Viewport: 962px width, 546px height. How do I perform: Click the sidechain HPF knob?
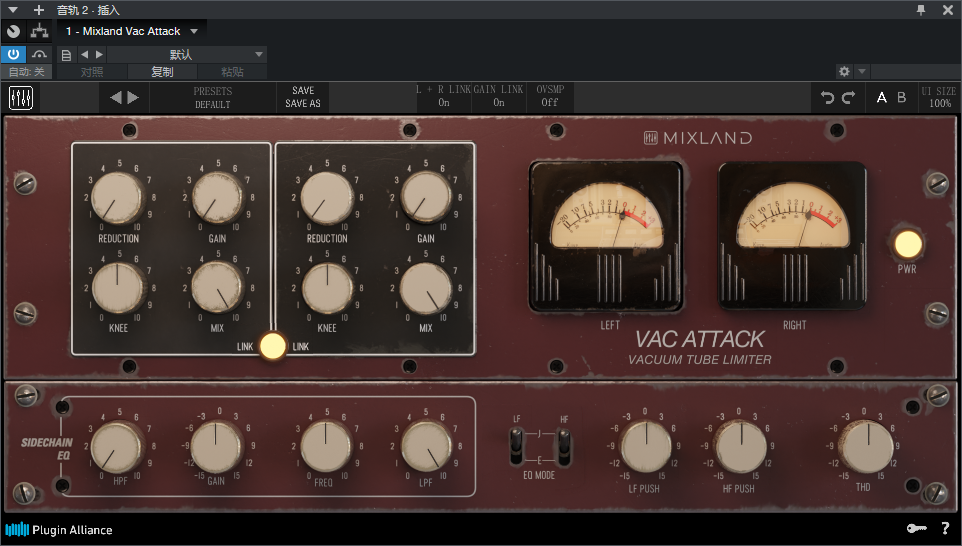(118, 447)
